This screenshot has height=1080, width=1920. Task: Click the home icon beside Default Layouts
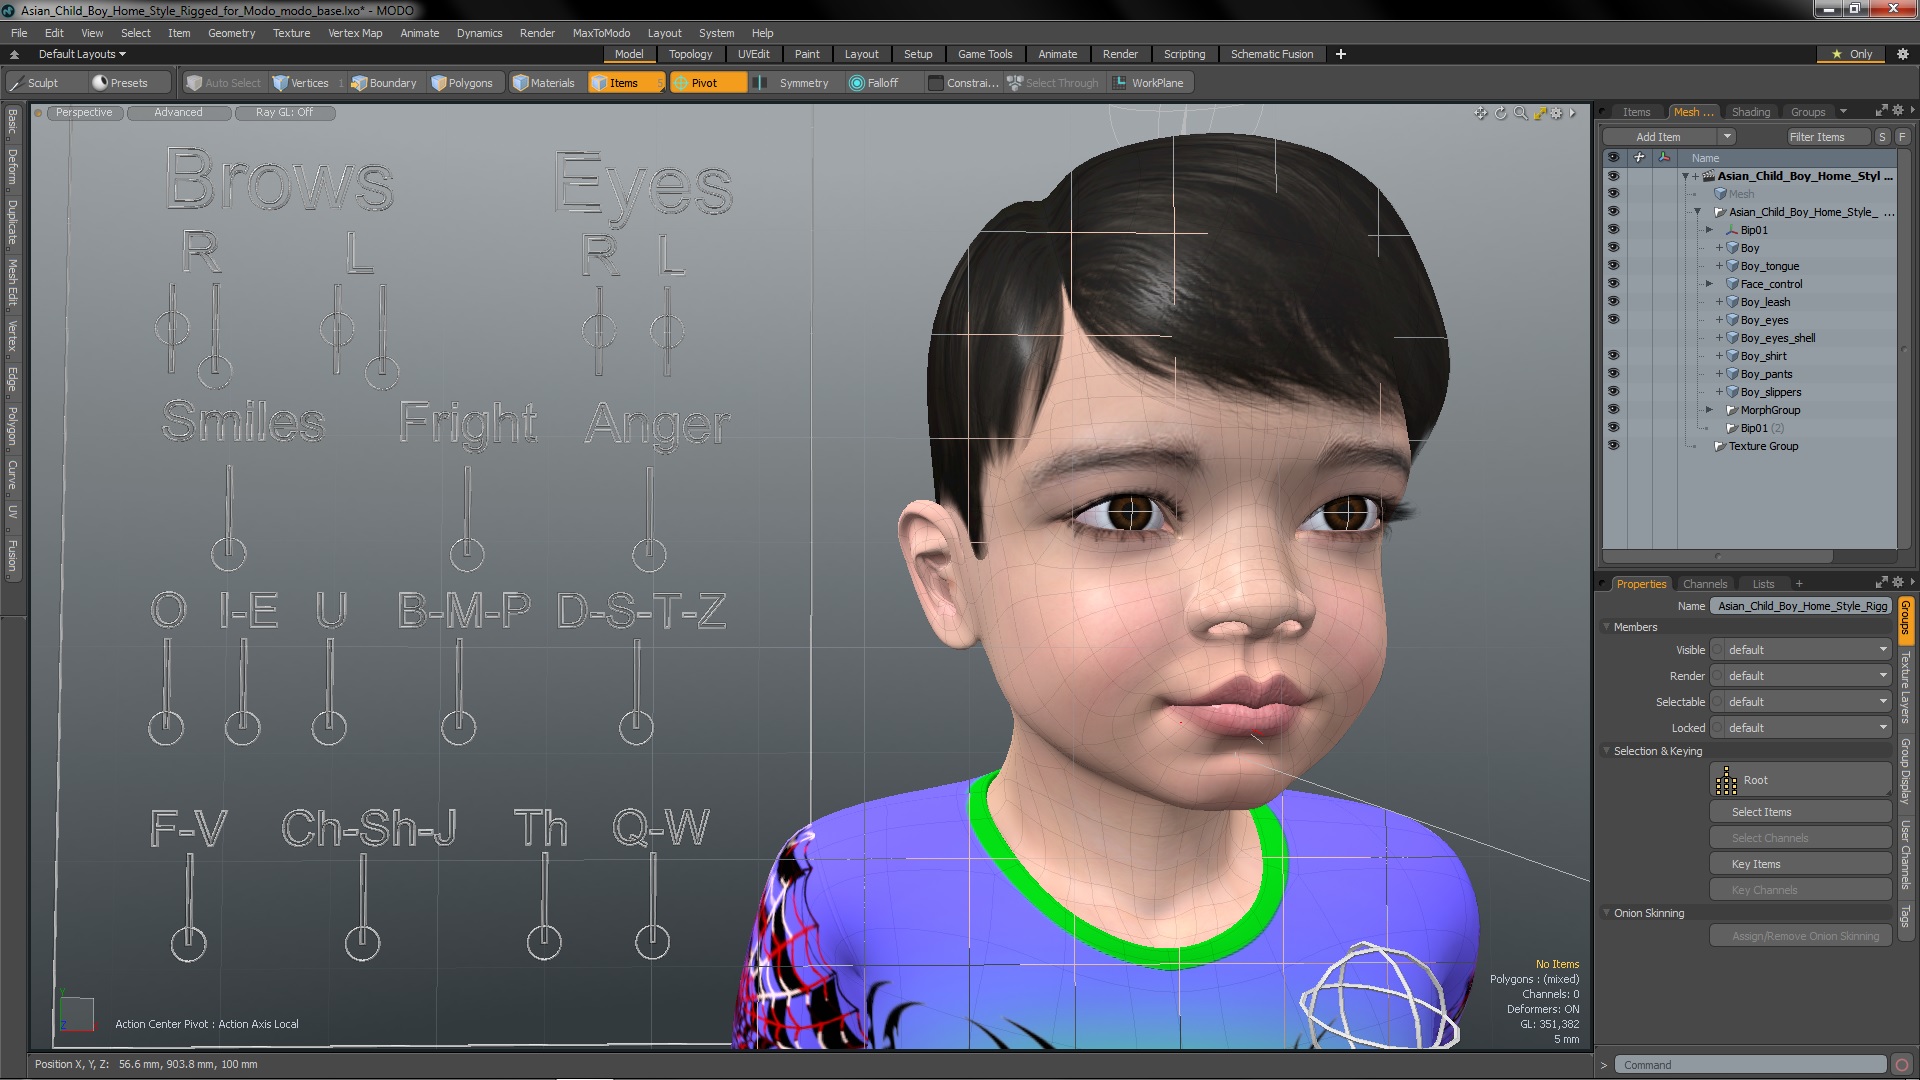click(14, 54)
